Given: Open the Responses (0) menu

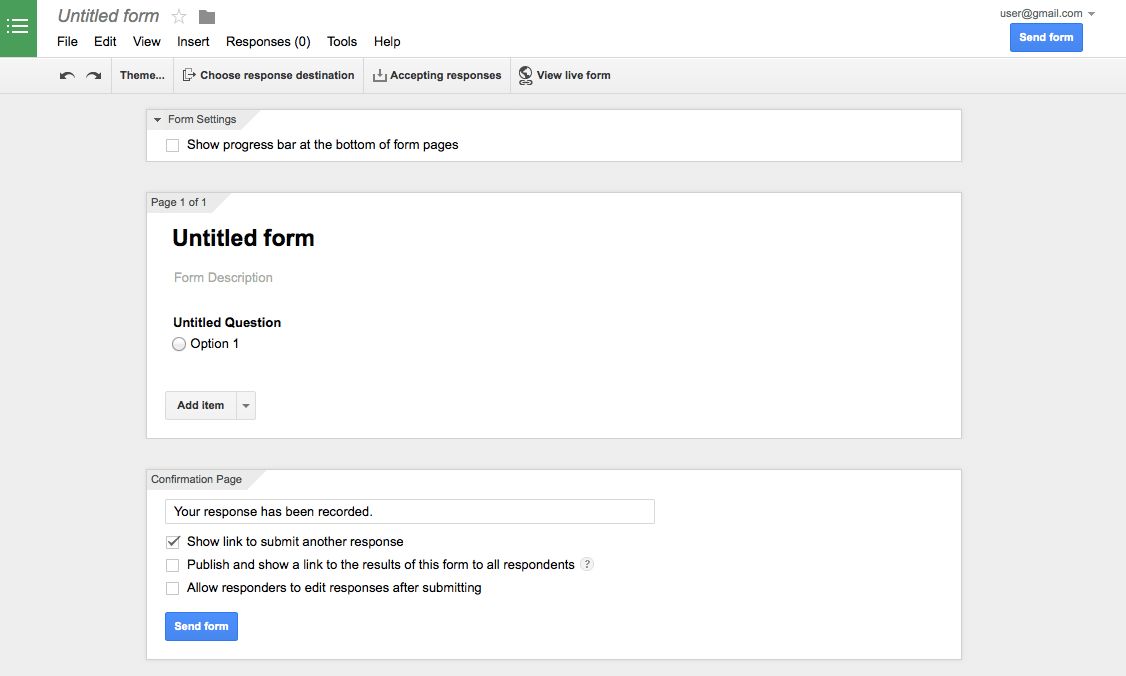Looking at the screenshot, I should pyautogui.click(x=268, y=41).
